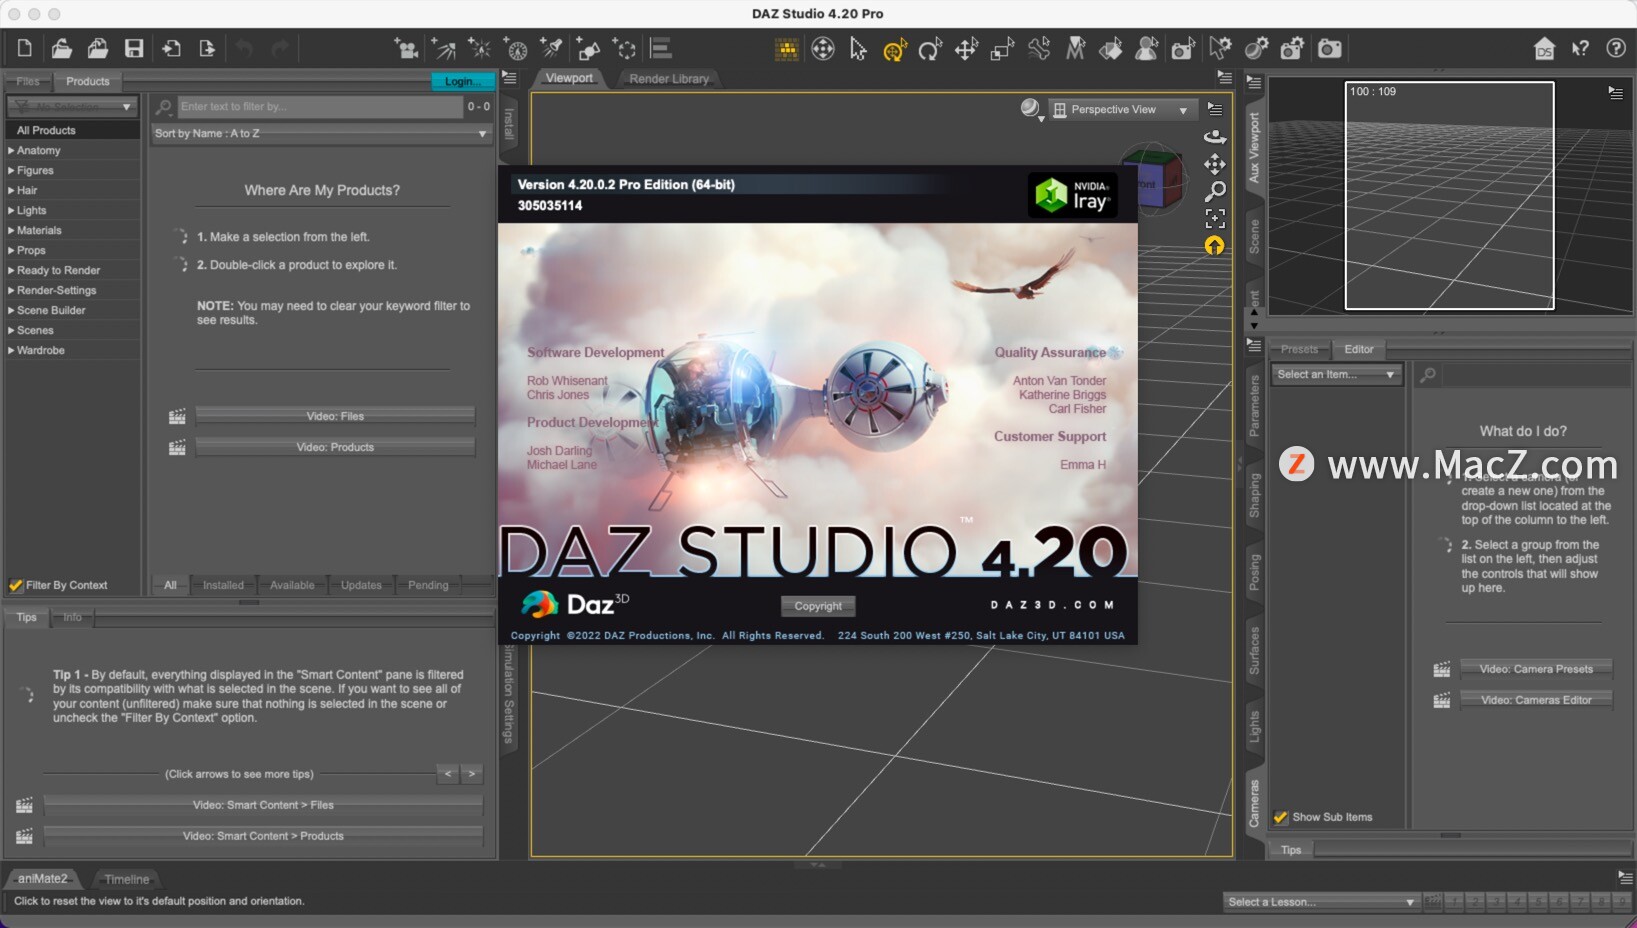Click the Video: Files button

point(335,416)
